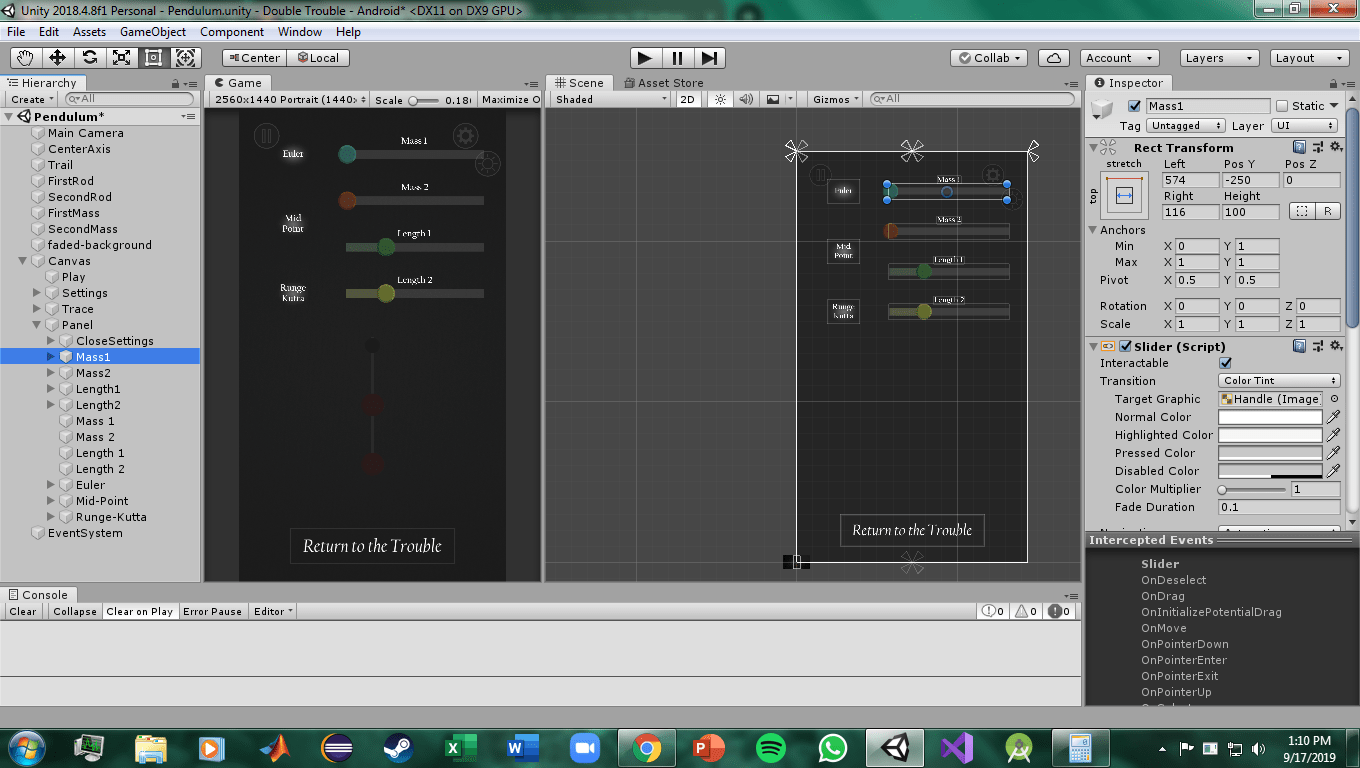Open the Layer dropdown showing UI
Viewport: 1360px width, 768px height.
[1304, 126]
